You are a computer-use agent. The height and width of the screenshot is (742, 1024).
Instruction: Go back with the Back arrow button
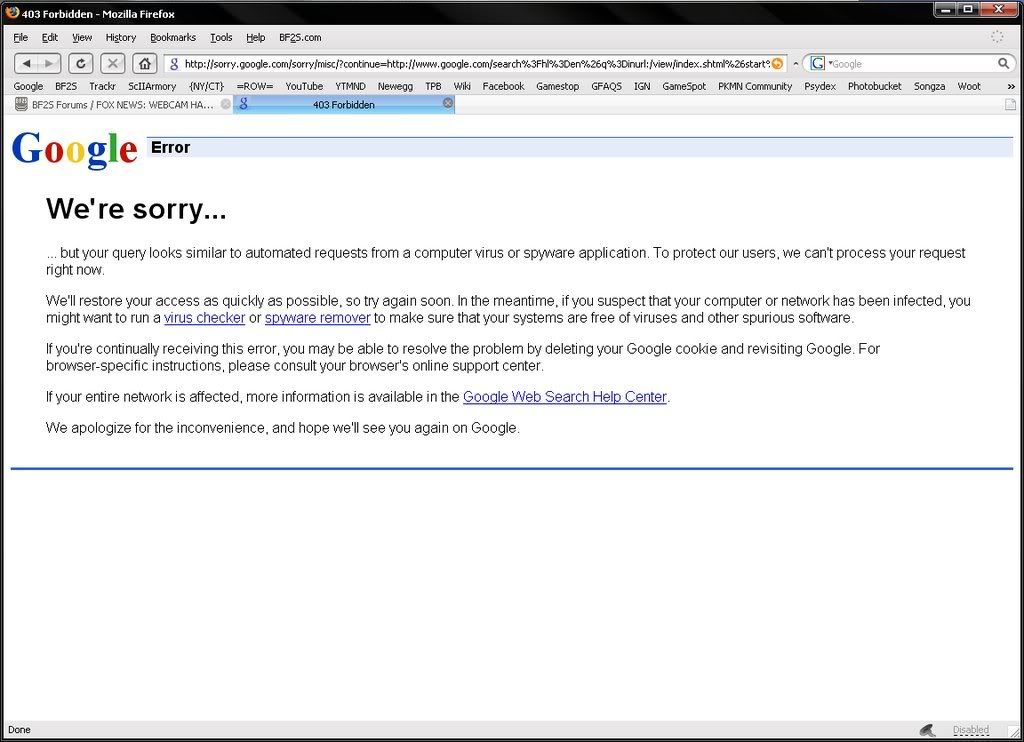click(26, 63)
